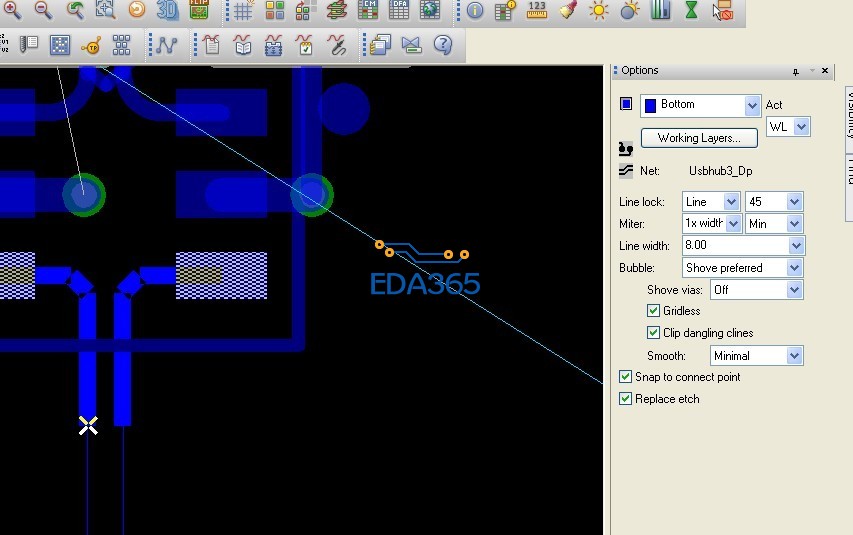The image size is (853, 535).
Task: Click the Zoom Previous icon
Action: [75, 10]
